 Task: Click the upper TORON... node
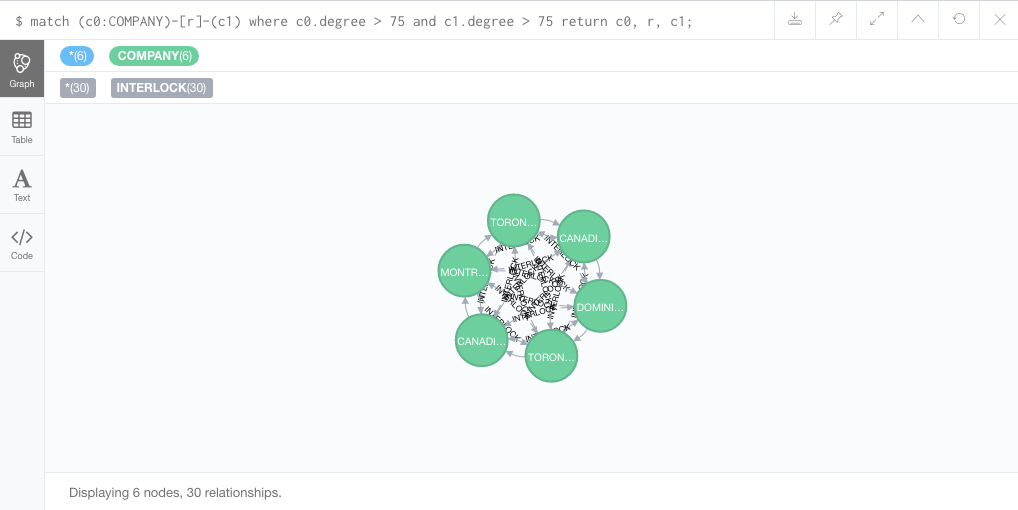click(x=514, y=221)
